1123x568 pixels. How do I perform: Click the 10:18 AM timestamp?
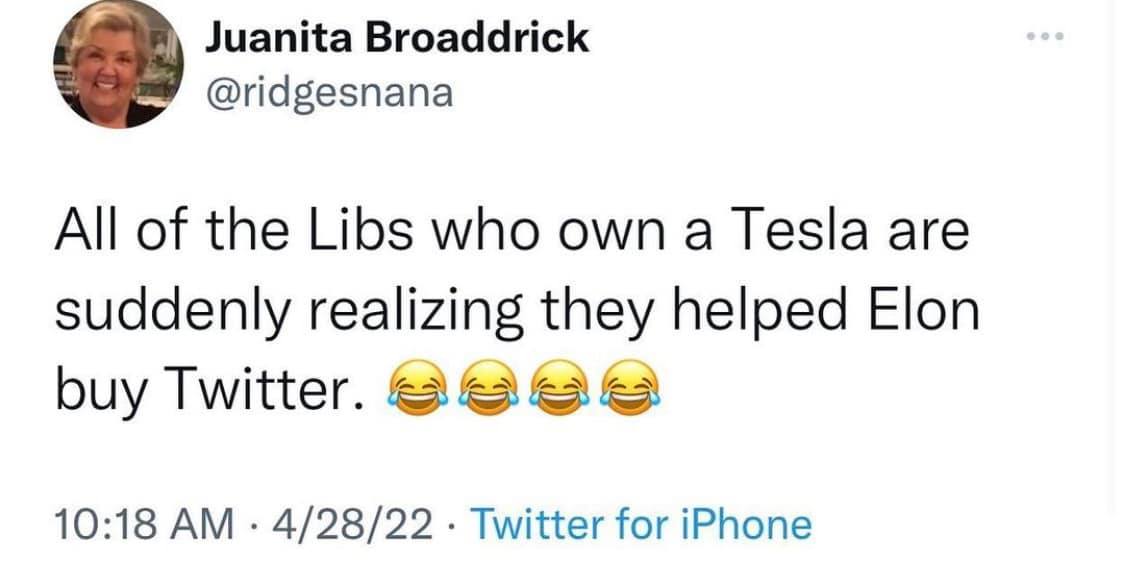(140, 524)
